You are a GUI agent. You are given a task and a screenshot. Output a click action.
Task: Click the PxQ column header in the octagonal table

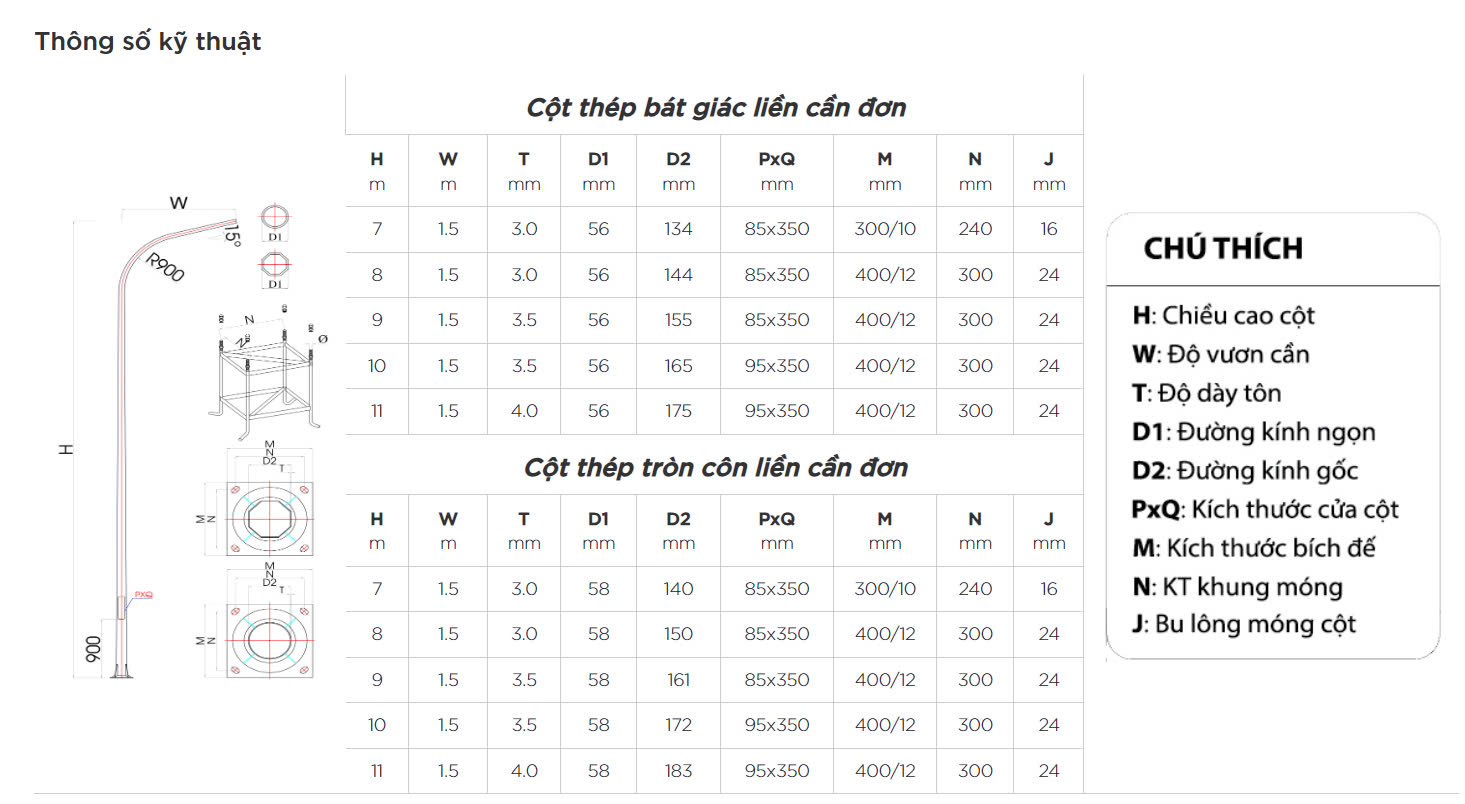777,171
